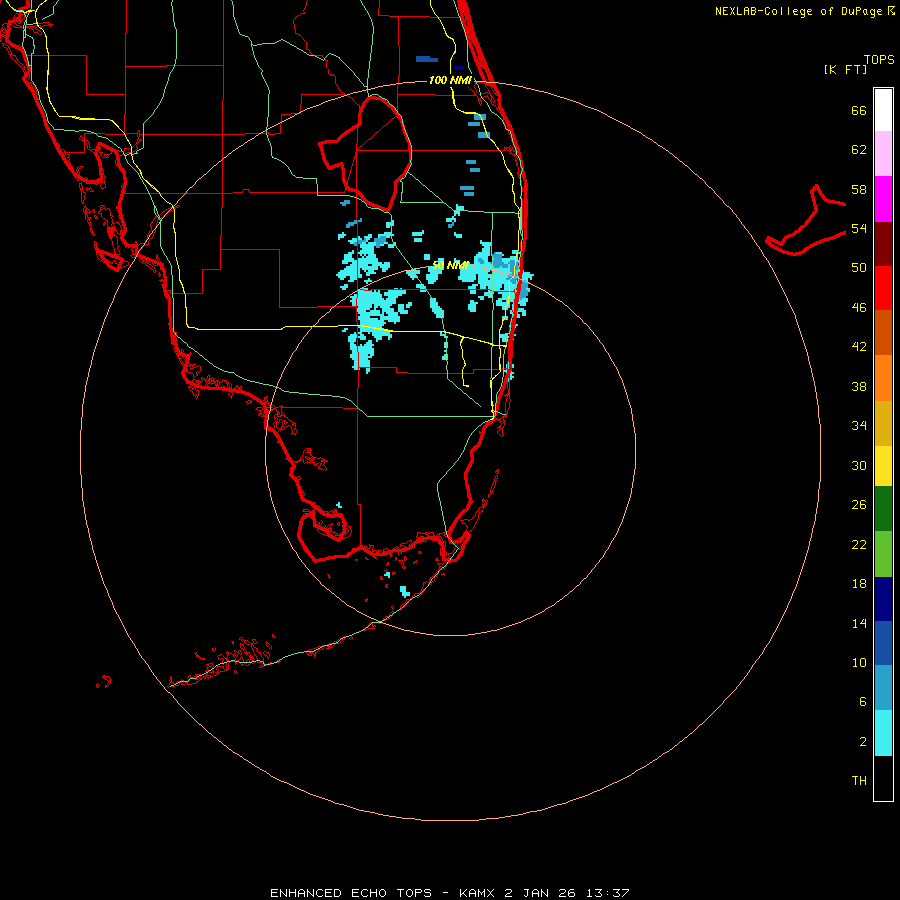This screenshot has width=900, height=900.
Task: Click the light pink band at 62
Action: point(883,154)
